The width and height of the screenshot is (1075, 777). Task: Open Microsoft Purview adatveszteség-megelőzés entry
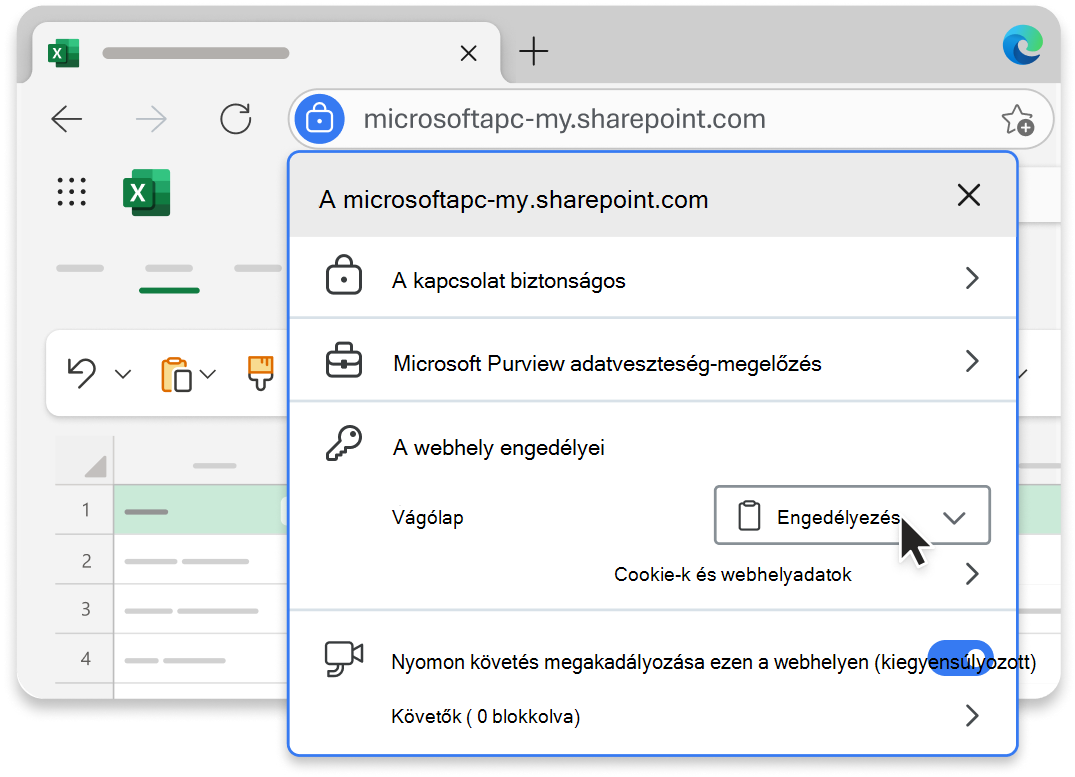[x=653, y=361]
